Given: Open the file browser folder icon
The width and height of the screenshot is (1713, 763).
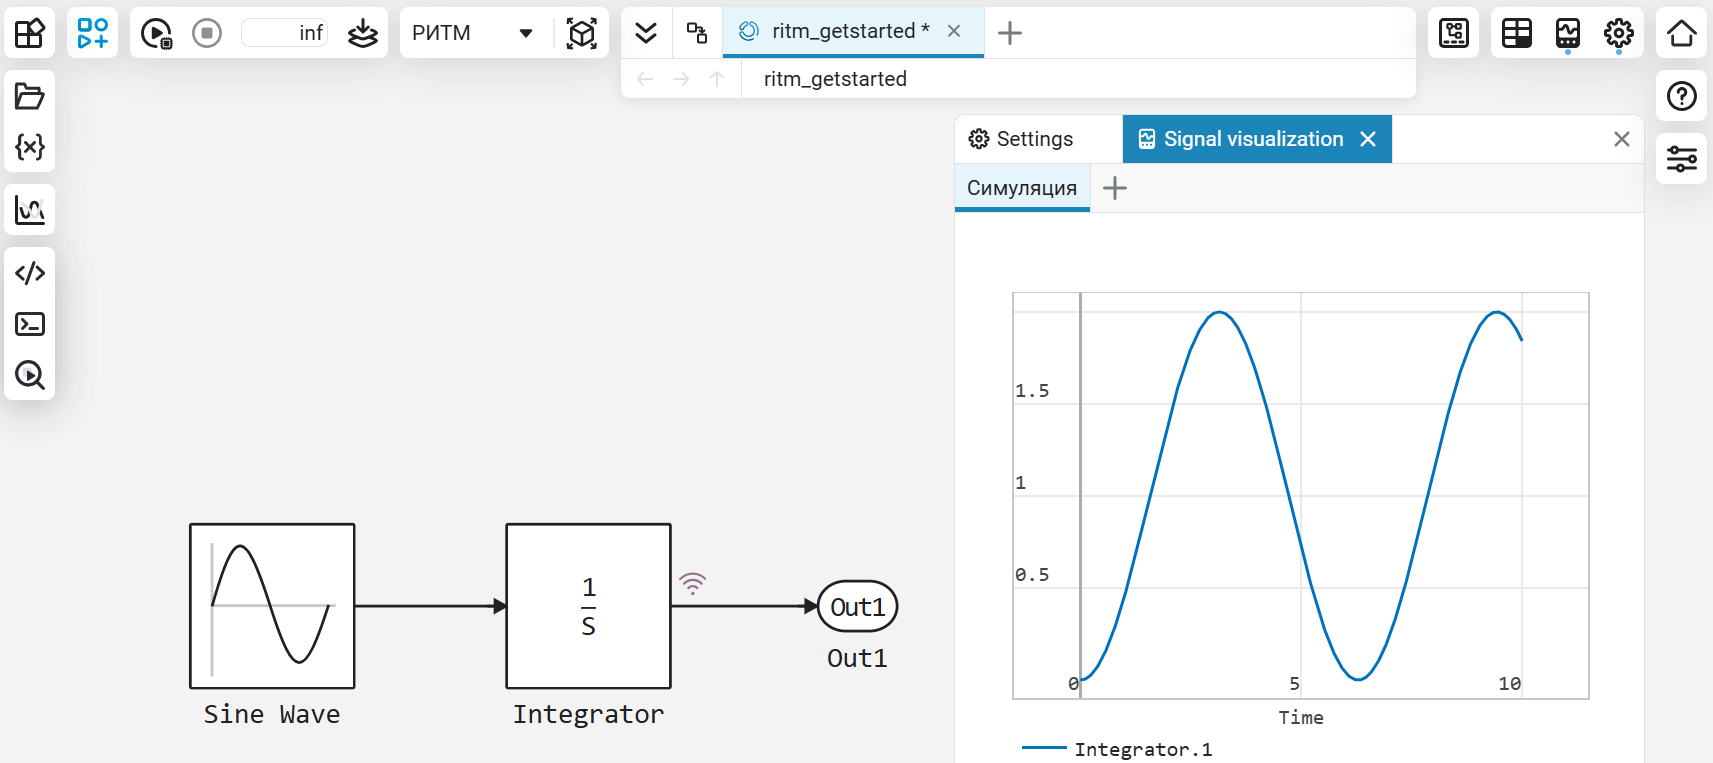Looking at the screenshot, I should [30, 96].
